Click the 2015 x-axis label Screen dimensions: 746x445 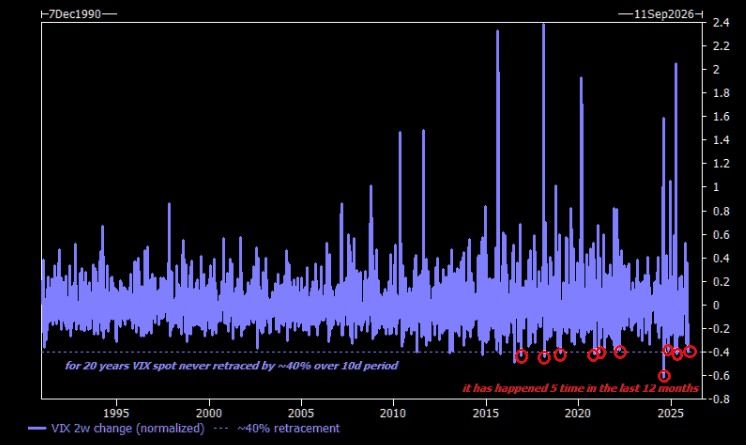(x=486, y=413)
